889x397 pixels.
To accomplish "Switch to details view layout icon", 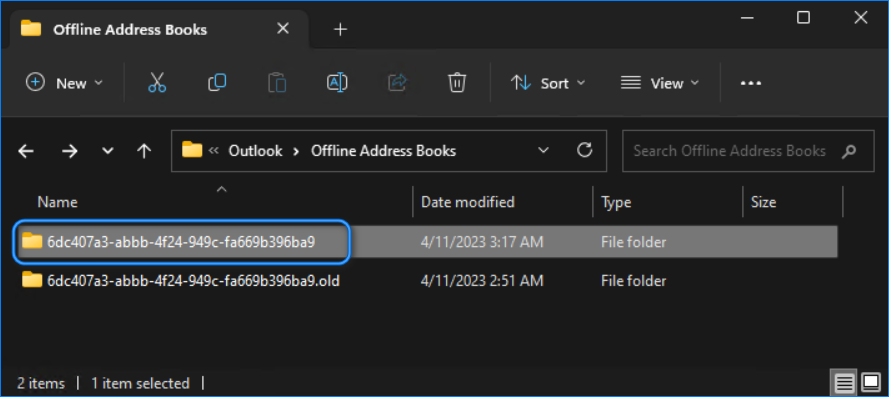I will [844, 383].
